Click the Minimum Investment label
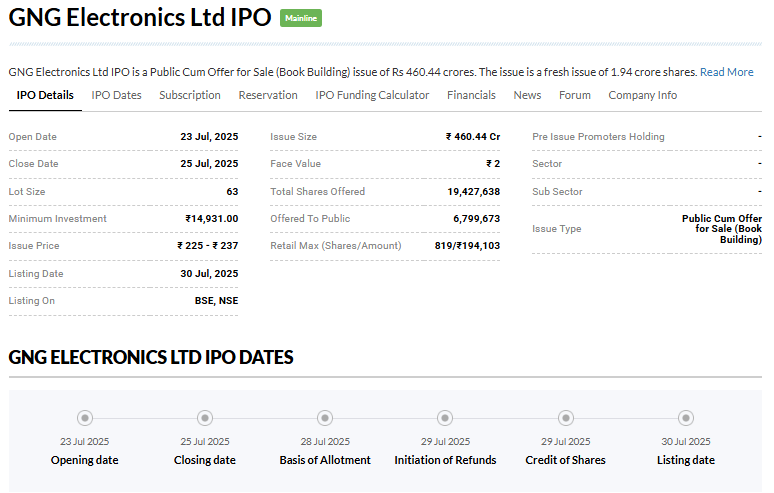Viewport: 774px width, 493px height. pos(57,219)
